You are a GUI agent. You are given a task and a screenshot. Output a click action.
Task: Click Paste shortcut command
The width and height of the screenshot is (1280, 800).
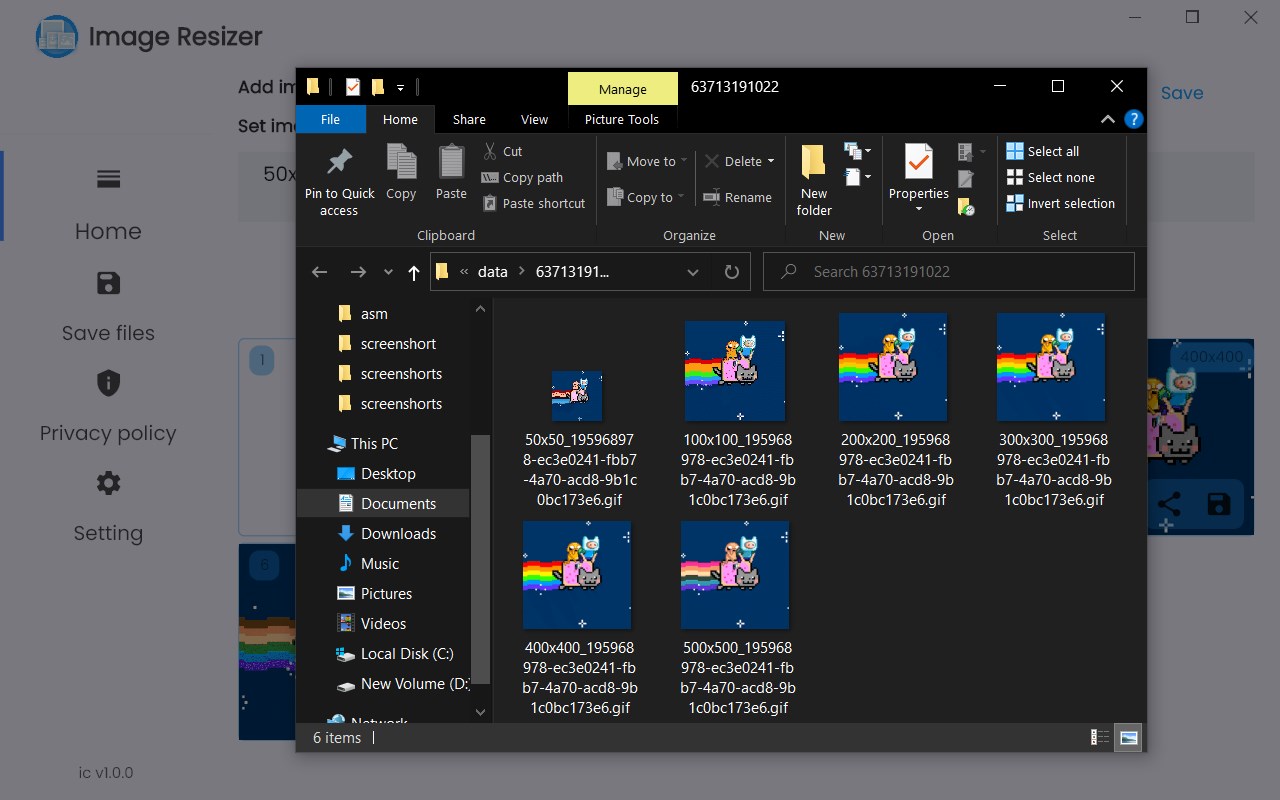pos(534,203)
